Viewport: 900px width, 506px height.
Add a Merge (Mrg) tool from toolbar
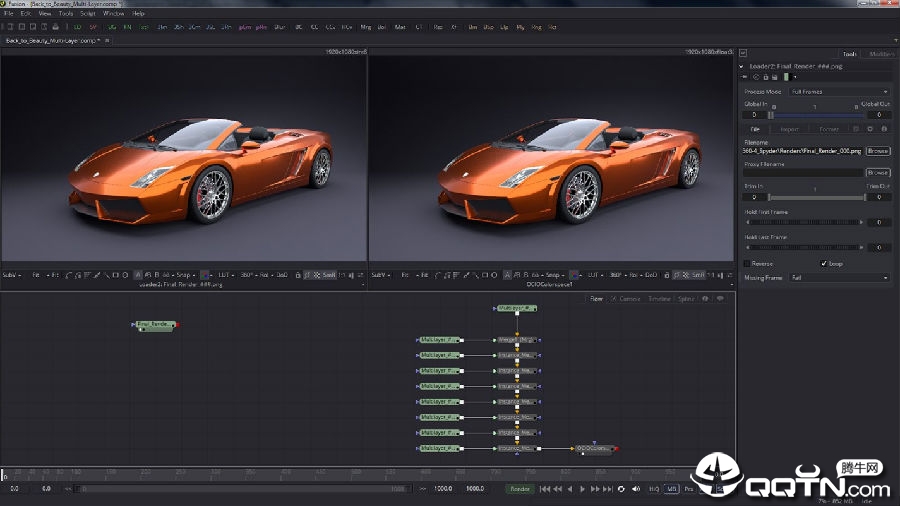point(366,27)
